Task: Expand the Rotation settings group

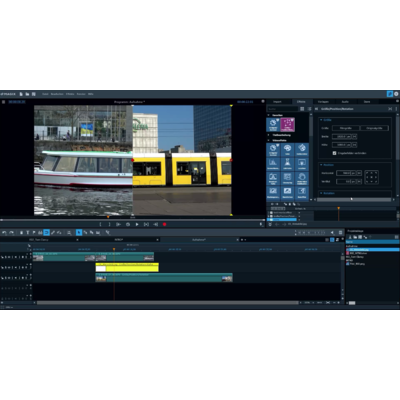Action: tap(321, 193)
